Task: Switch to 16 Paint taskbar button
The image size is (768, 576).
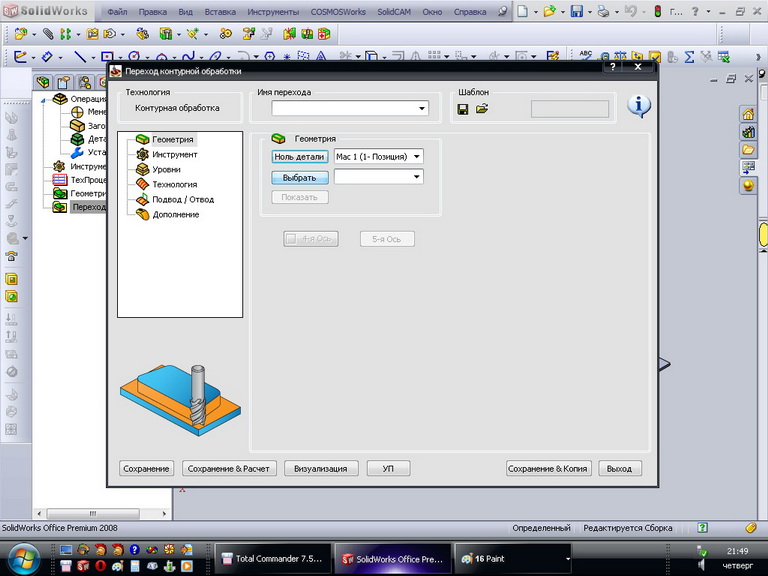Action: click(x=513, y=558)
